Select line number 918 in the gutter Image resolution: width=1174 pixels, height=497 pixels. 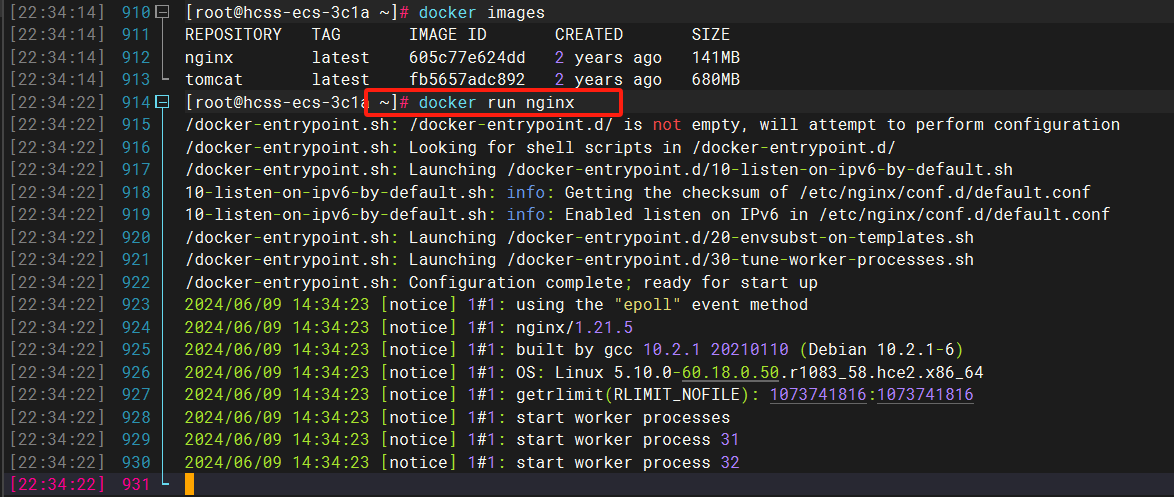[x=135, y=192]
